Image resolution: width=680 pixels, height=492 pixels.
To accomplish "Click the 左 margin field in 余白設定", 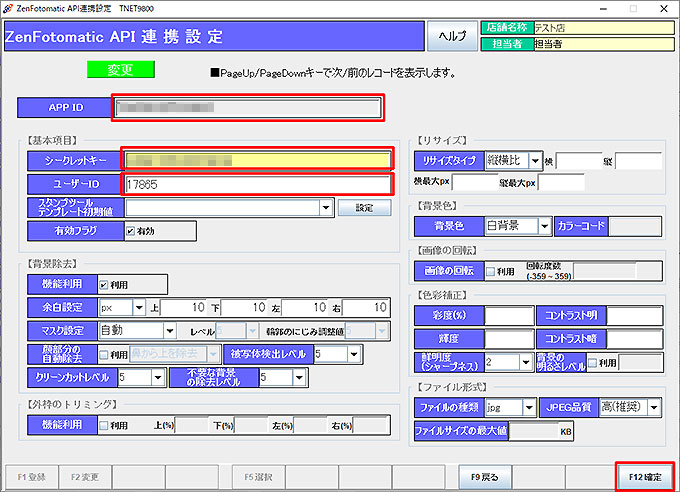I will (304, 308).
